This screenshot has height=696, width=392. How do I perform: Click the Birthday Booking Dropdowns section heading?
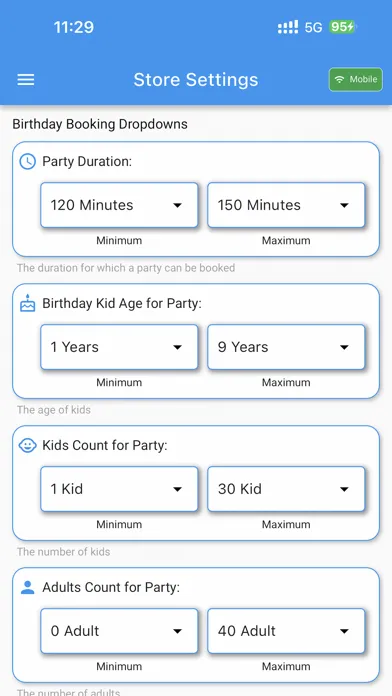click(100, 124)
